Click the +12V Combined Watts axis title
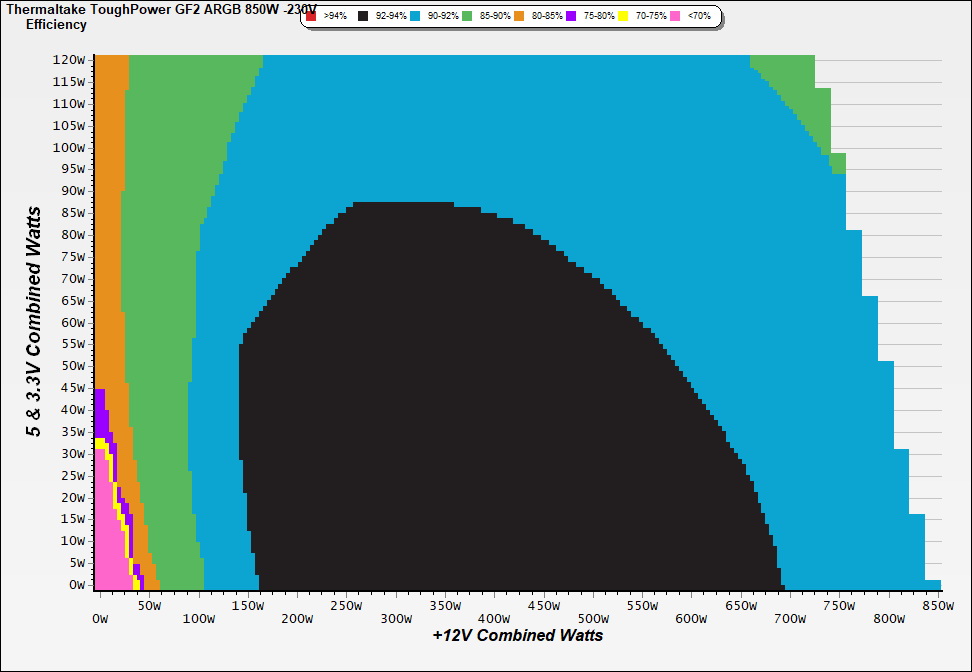Viewport: 972px width, 672px height. click(517, 635)
